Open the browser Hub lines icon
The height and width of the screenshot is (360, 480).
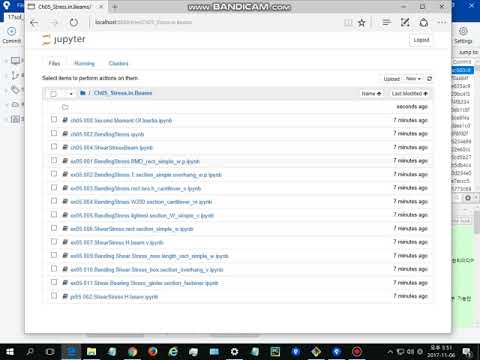pyautogui.click(x=387, y=22)
